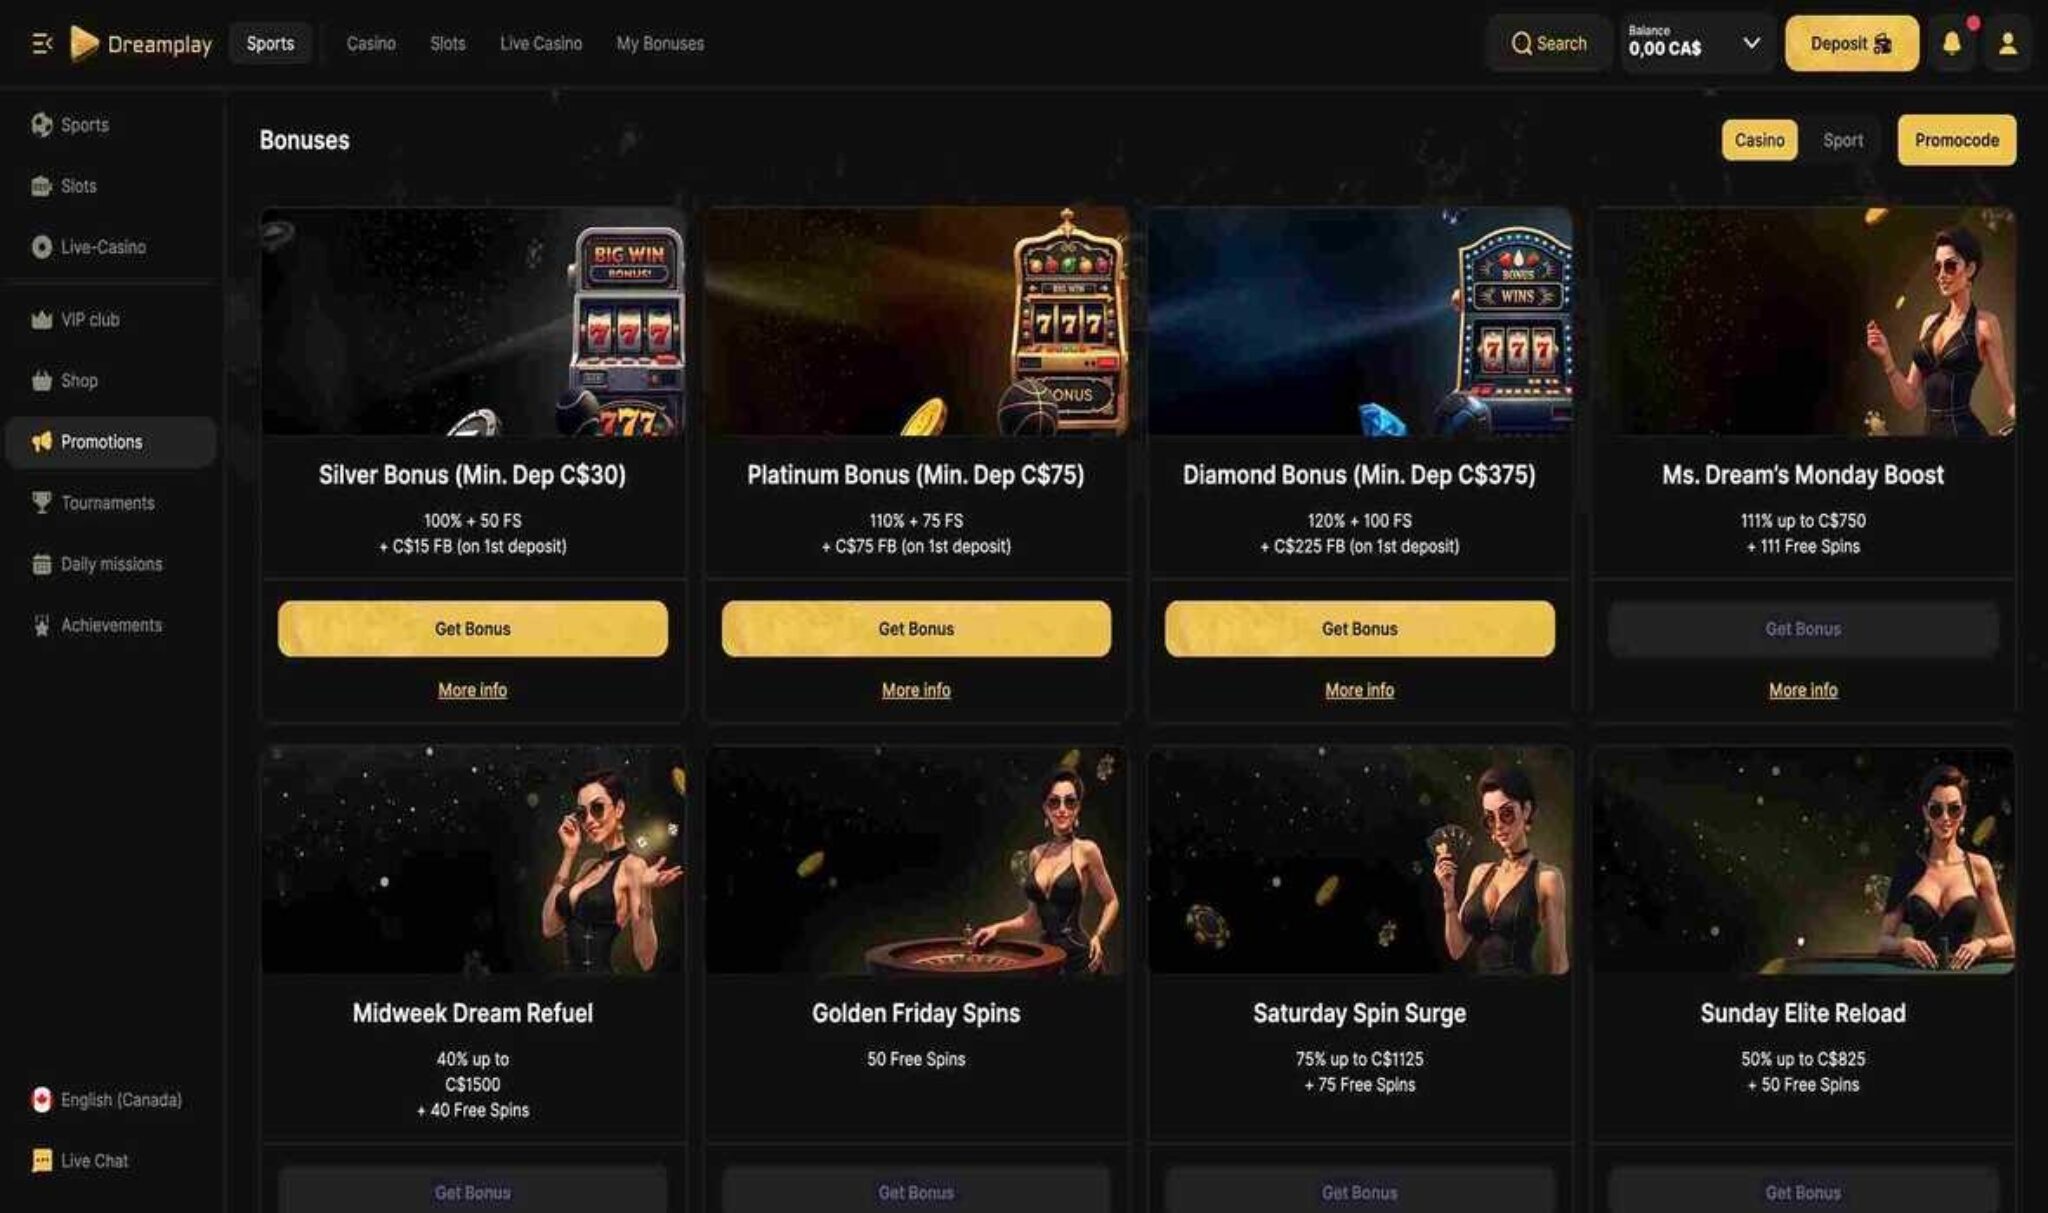Open Daily missions calendar icon

tap(41, 564)
